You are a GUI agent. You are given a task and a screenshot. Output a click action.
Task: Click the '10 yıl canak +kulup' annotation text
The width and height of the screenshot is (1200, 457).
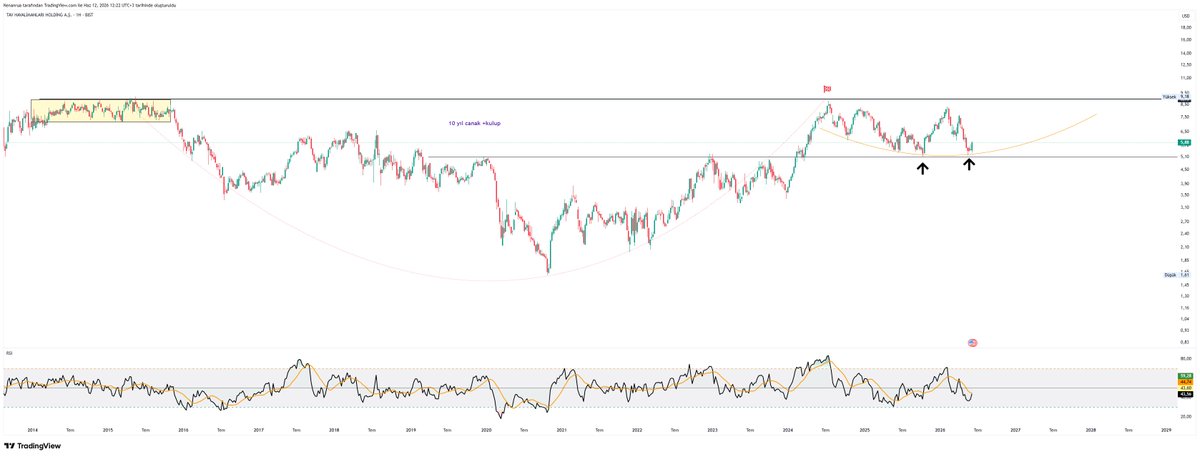[475, 124]
